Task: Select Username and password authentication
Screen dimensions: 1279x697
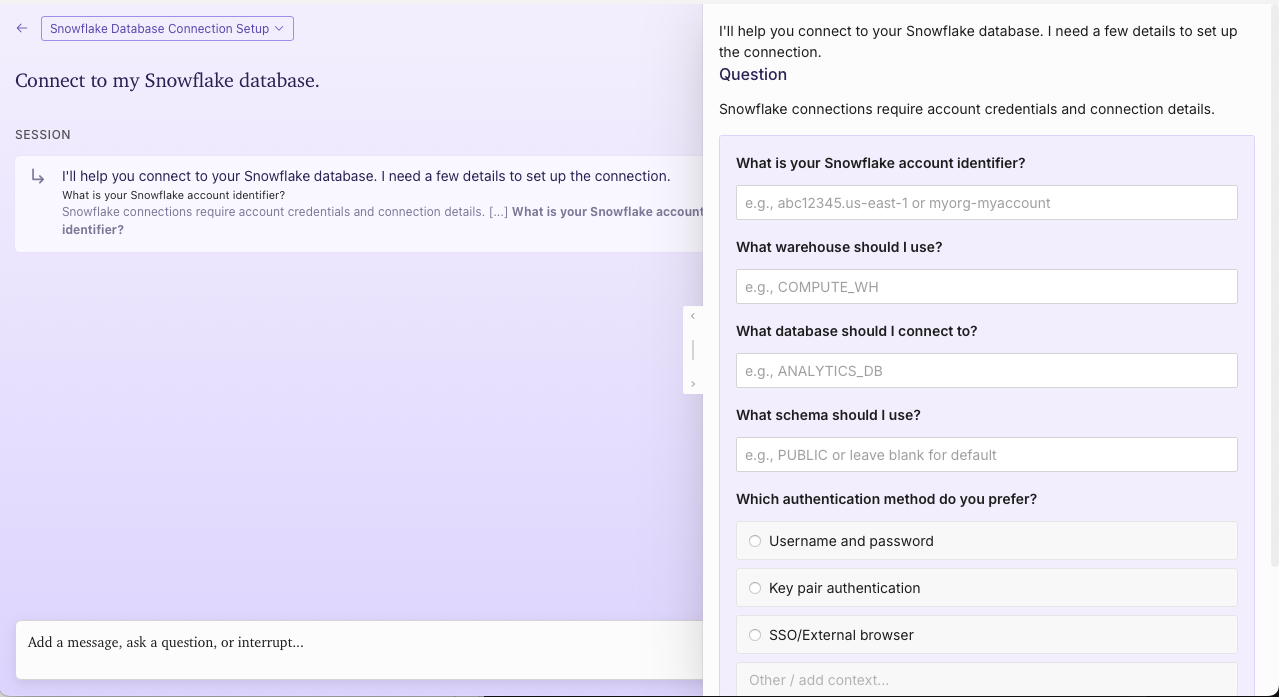Action: click(987, 541)
